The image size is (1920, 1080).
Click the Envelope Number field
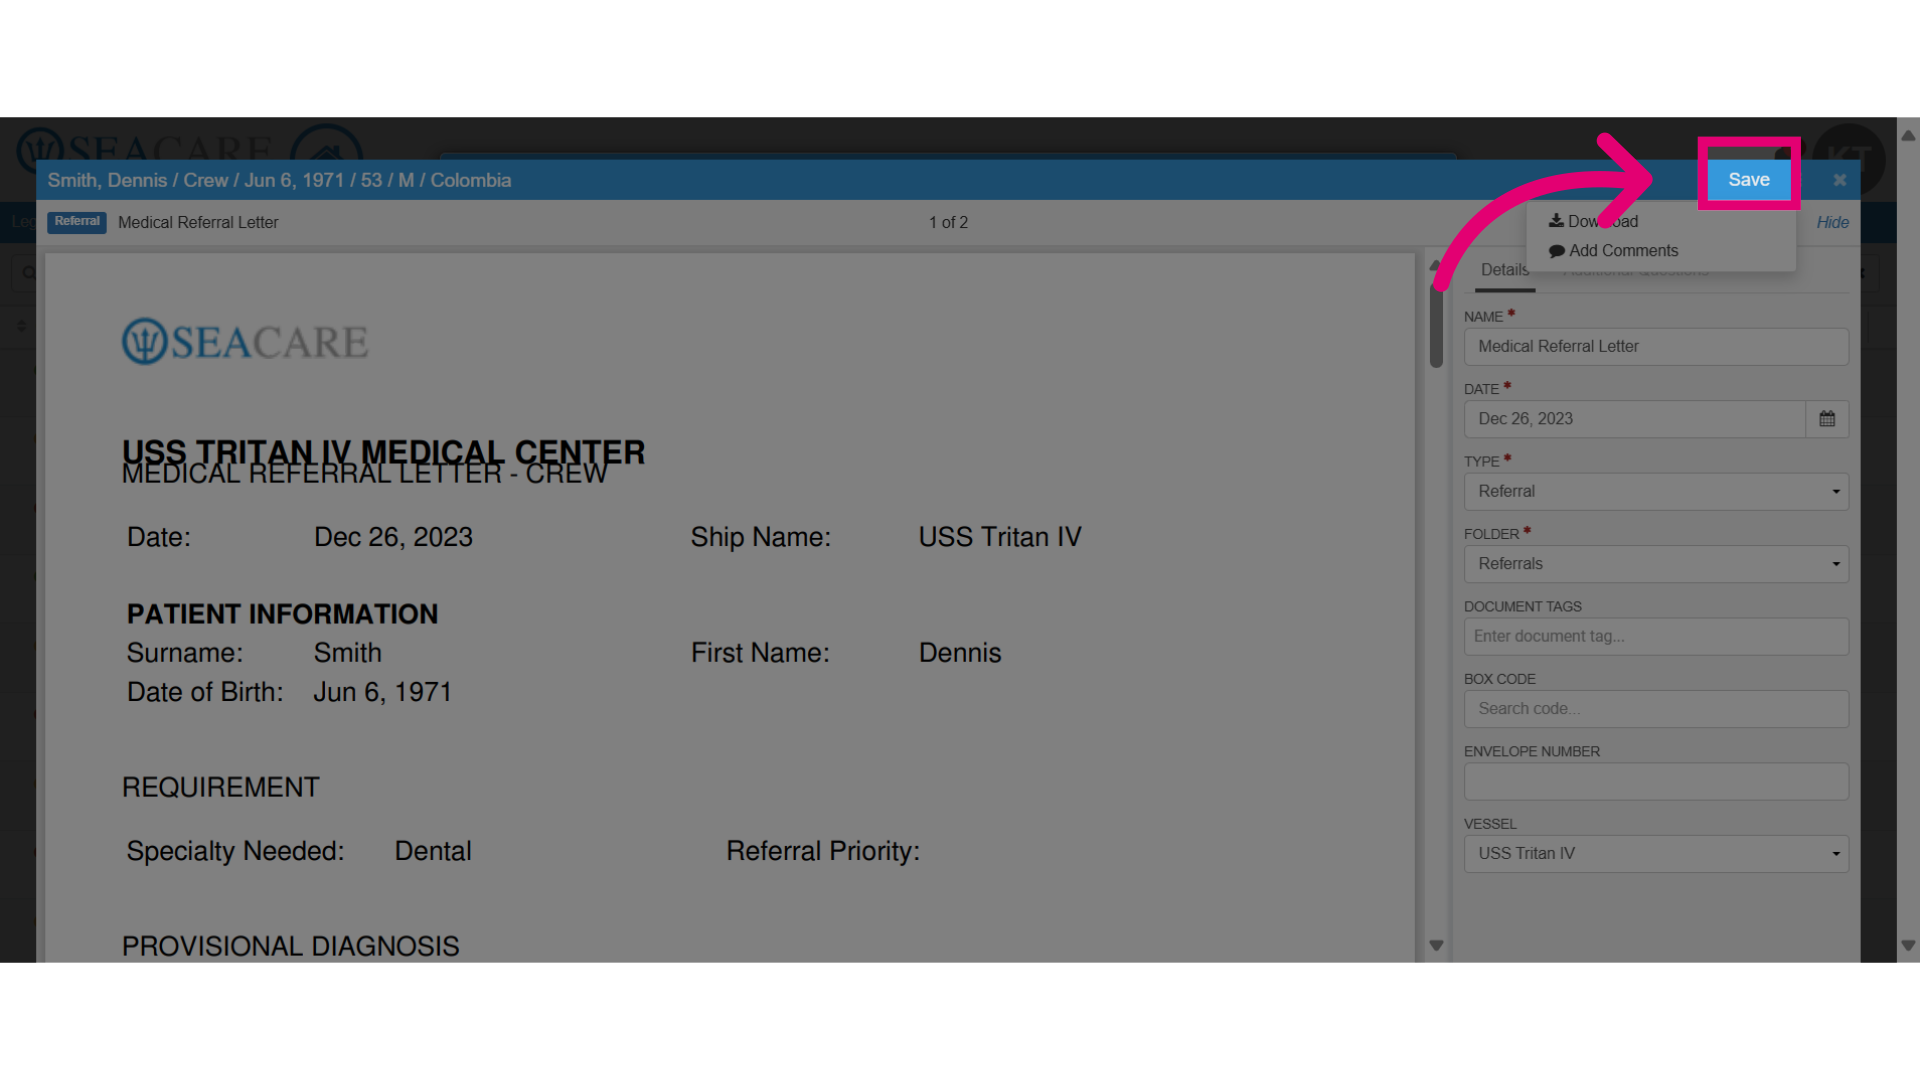pos(1656,782)
